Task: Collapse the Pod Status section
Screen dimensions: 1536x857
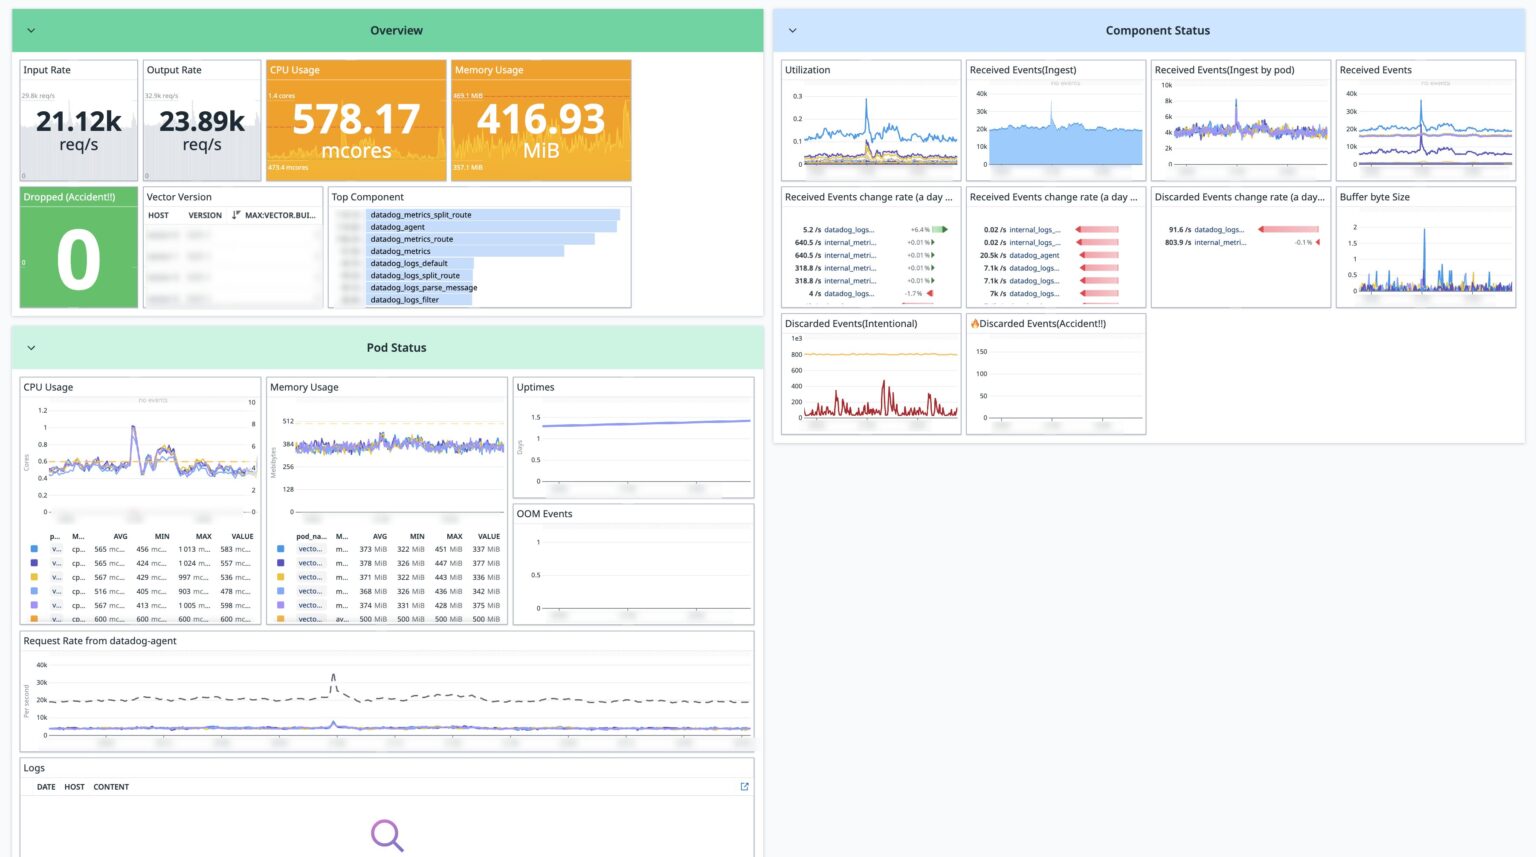Action: point(31,347)
